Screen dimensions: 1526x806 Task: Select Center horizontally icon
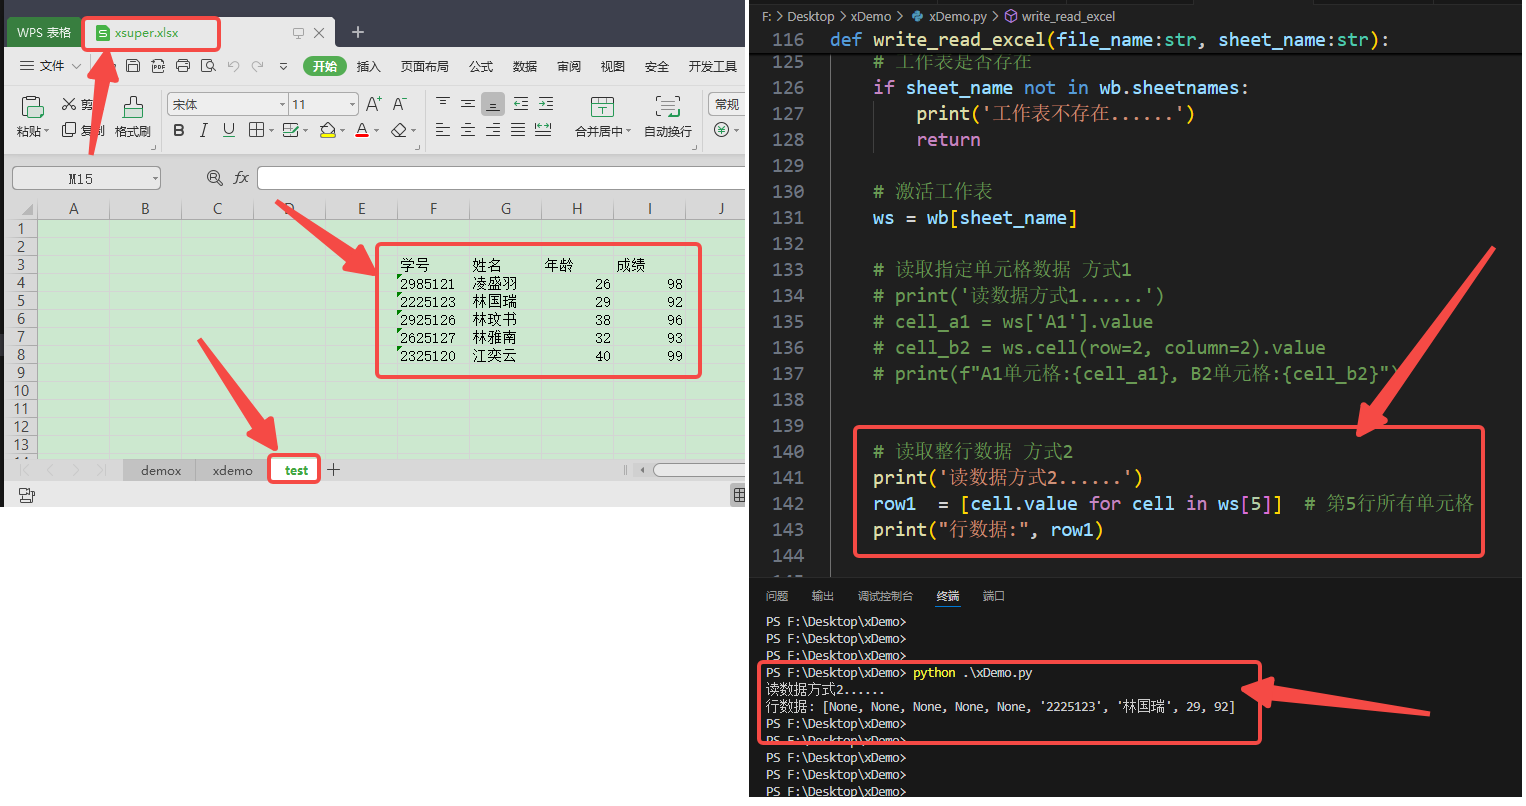tap(468, 130)
